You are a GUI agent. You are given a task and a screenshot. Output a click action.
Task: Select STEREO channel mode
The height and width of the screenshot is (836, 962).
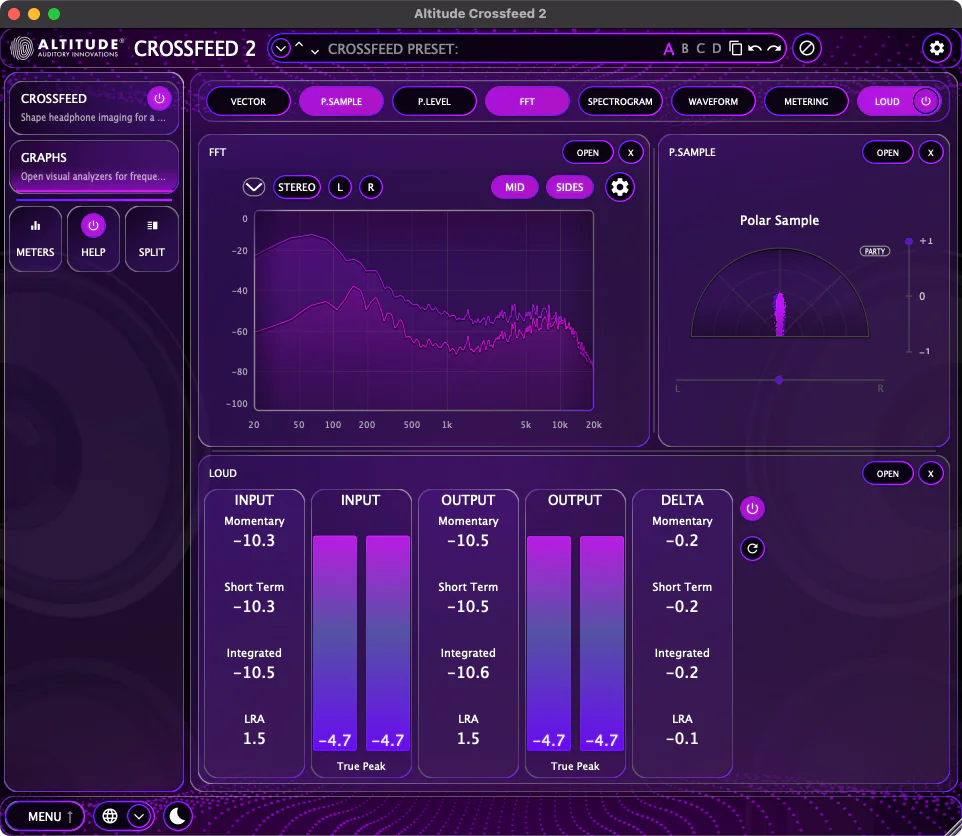point(296,187)
